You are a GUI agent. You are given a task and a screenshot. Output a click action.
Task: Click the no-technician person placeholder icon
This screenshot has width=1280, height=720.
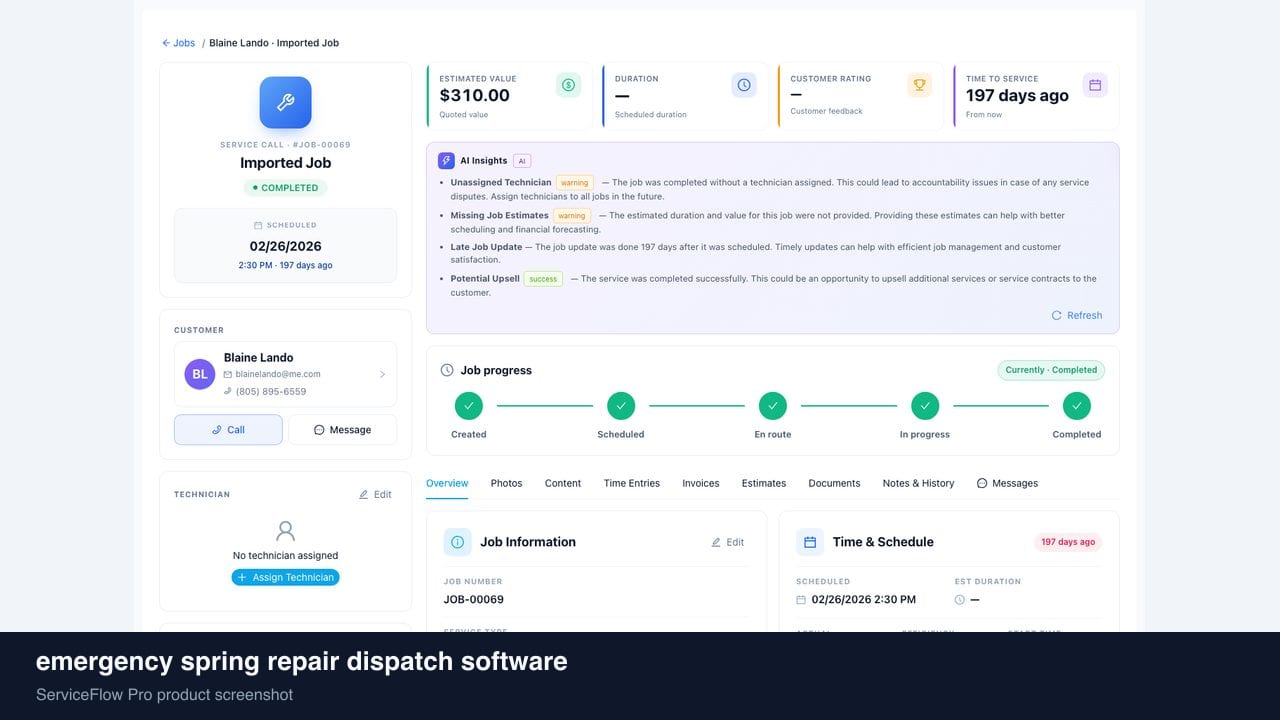coord(286,531)
